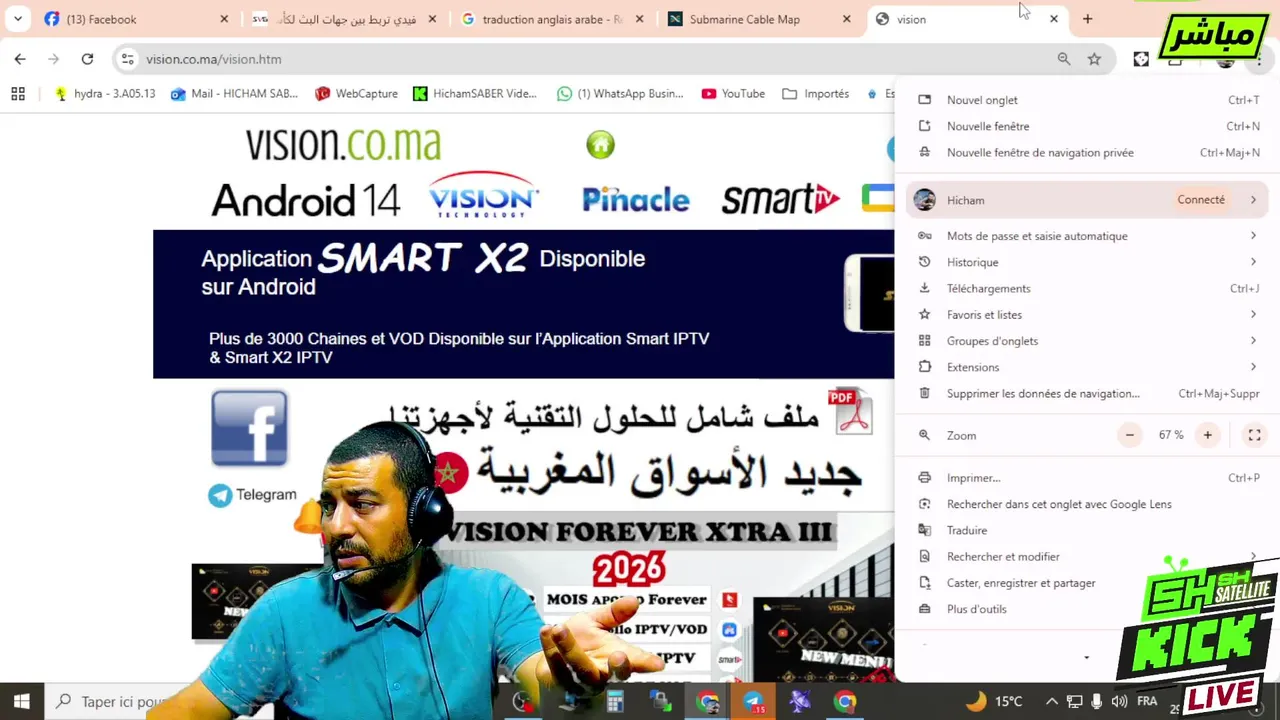Open a new tab with plus button
Screen dimensions: 1280x720
(1087, 19)
